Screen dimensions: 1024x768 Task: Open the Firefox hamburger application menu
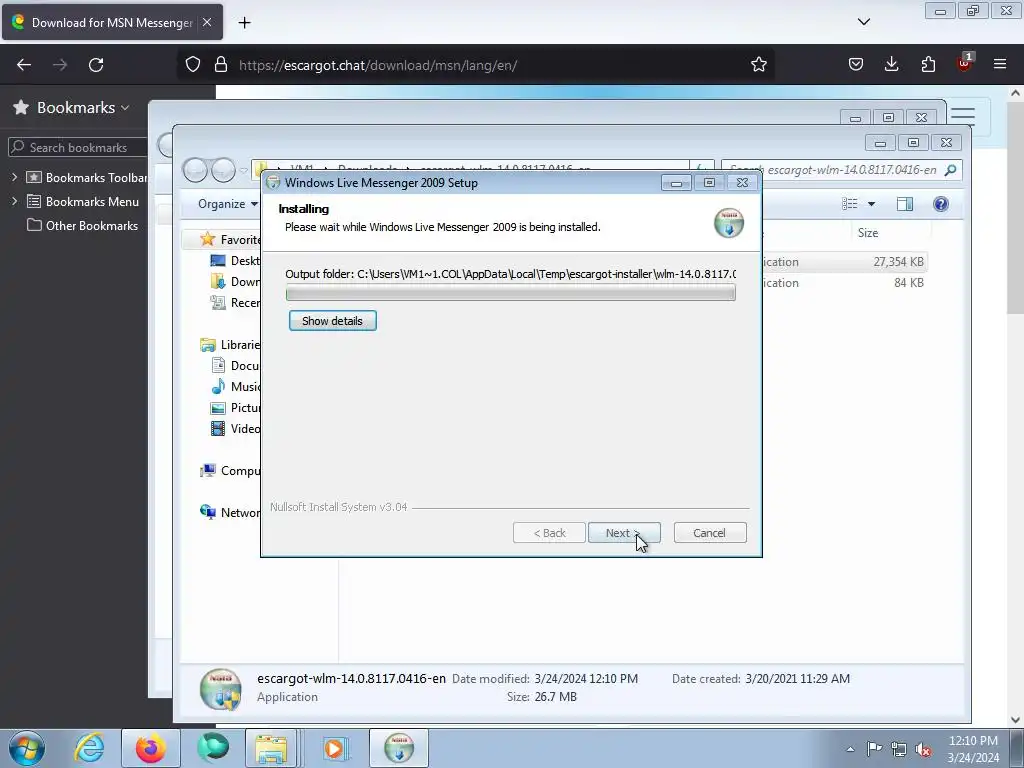coord(1000,65)
